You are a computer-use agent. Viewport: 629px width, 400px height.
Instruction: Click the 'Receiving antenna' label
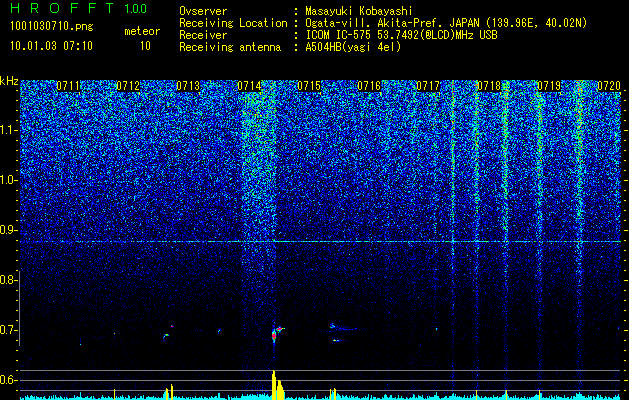[x=230, y=47]
